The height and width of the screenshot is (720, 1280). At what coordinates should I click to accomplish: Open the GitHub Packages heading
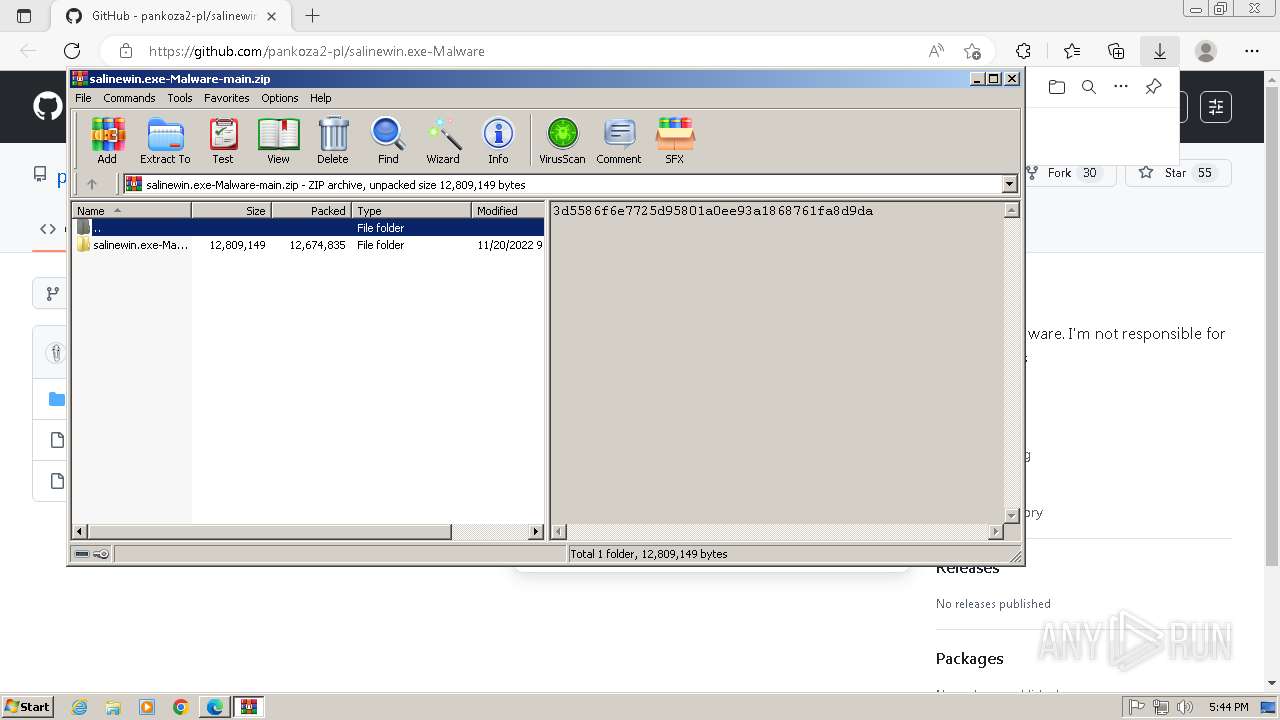[969, 658]
